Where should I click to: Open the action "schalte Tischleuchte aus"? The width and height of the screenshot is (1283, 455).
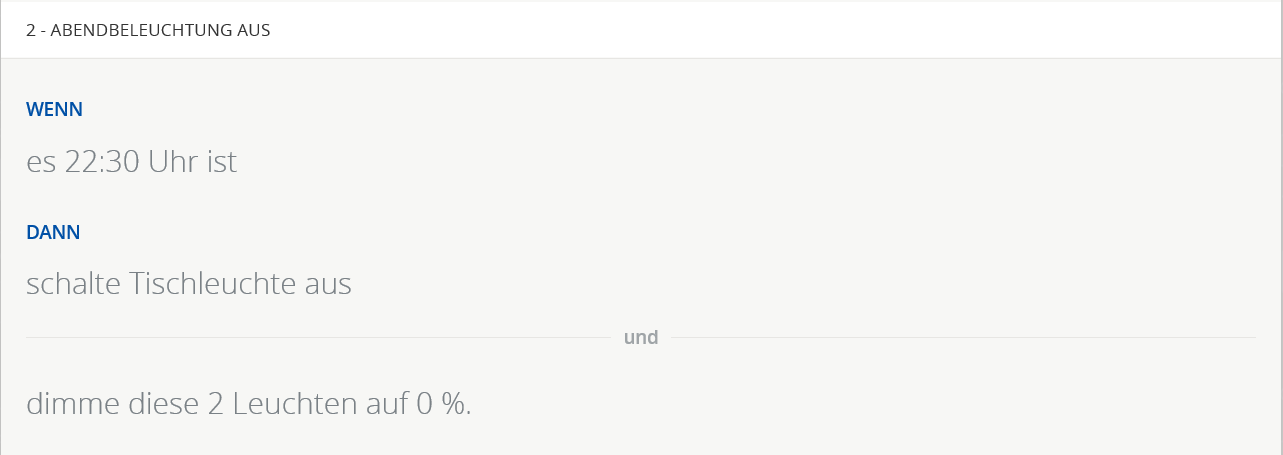point(188,284)
